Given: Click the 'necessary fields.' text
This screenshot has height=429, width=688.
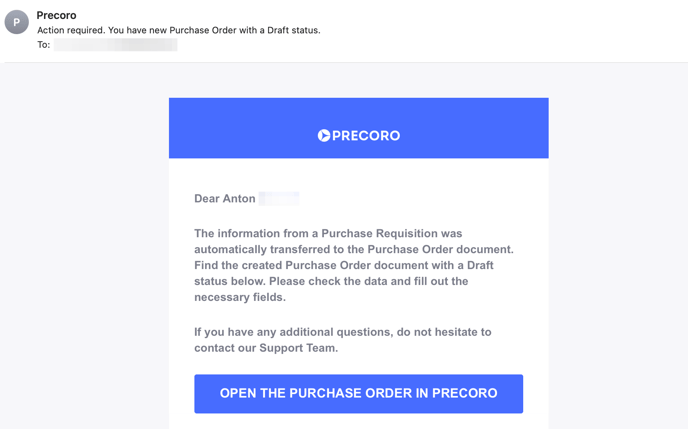Looking at the screenshot, I should [x=240, y=297].
